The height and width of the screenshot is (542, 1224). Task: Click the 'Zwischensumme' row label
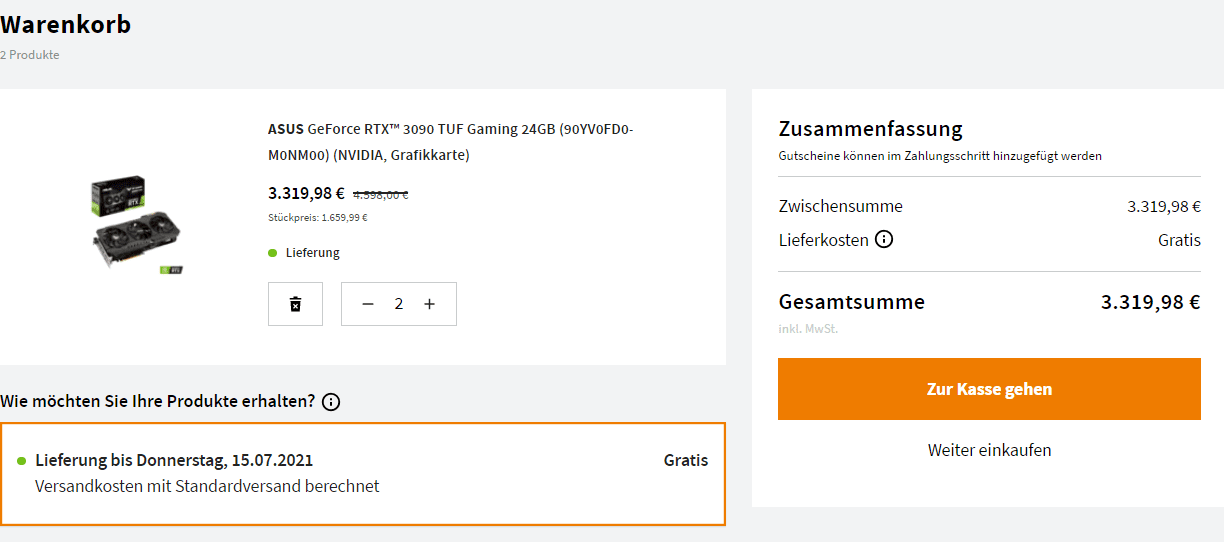tap(840, 206)
